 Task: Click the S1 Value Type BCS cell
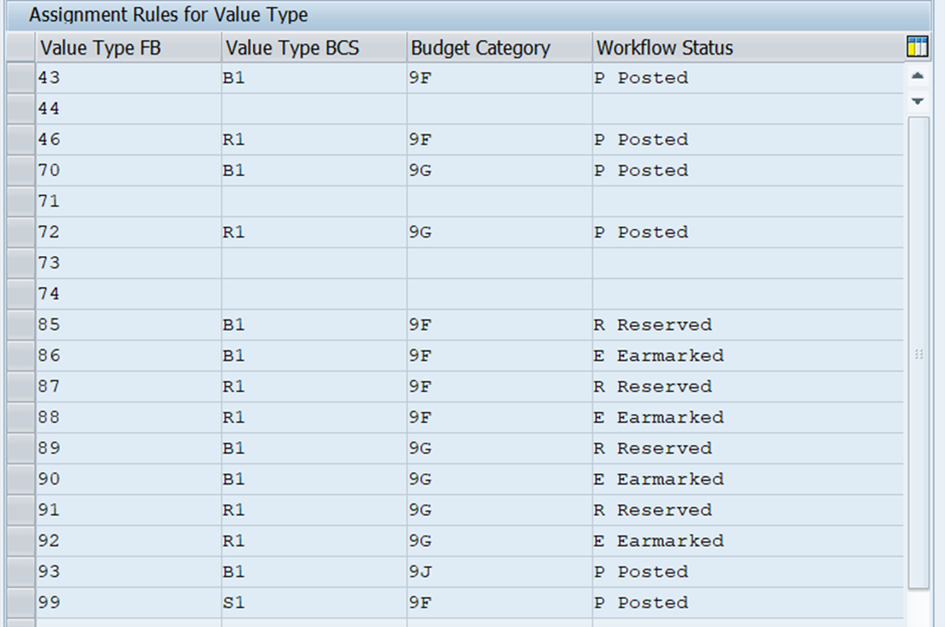point(313,603)
